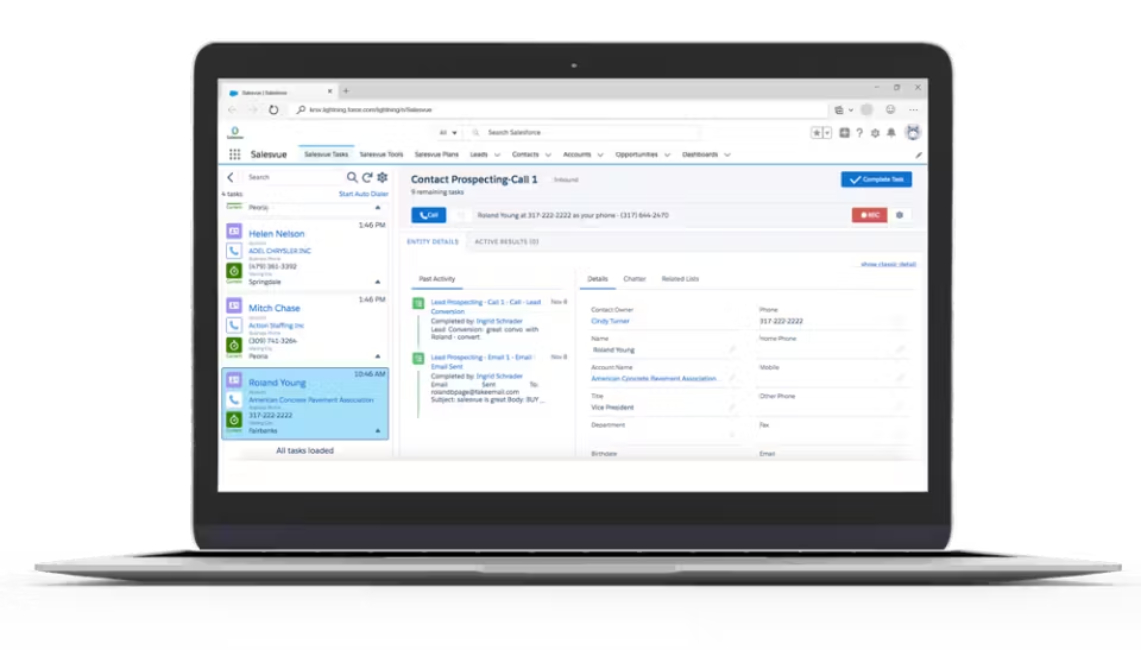Collapse Helen Nelson's card with the triangle
The image size is (1141, 650).
pos(378,282)
